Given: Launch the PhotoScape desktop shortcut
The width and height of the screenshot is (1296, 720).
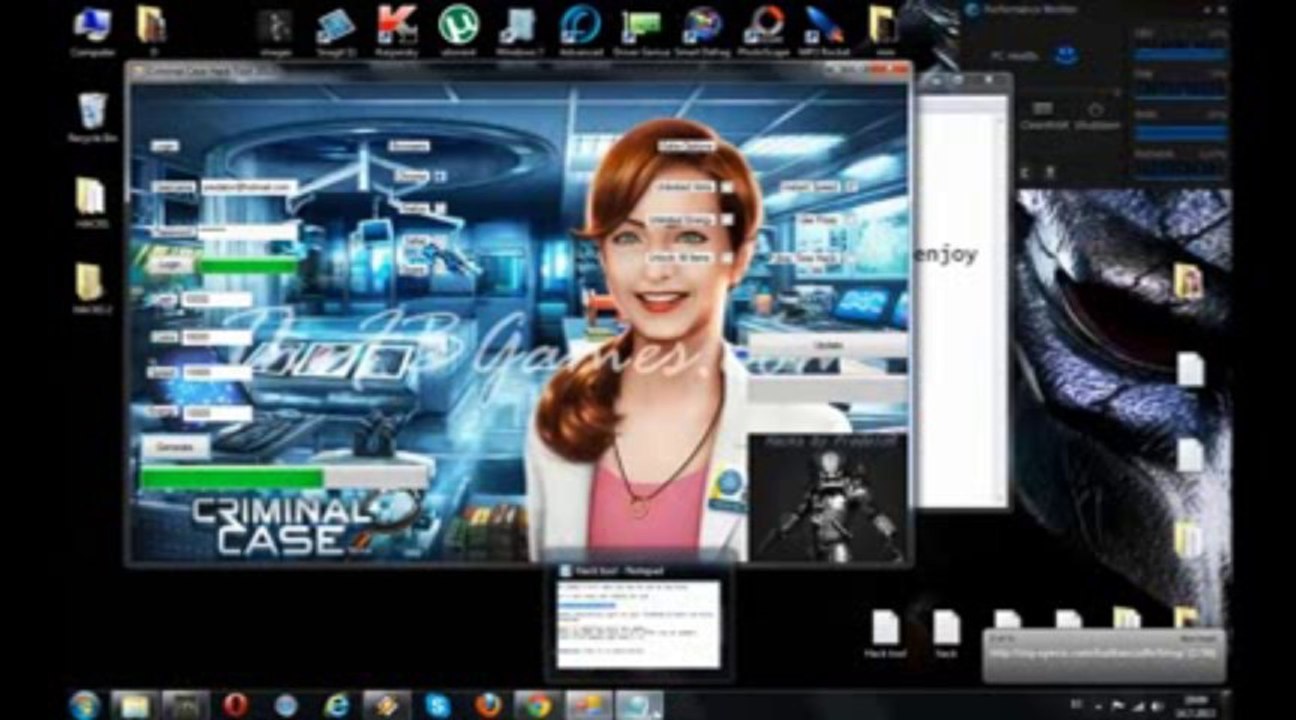Looking at the screenshot, I should coord(766,30).
